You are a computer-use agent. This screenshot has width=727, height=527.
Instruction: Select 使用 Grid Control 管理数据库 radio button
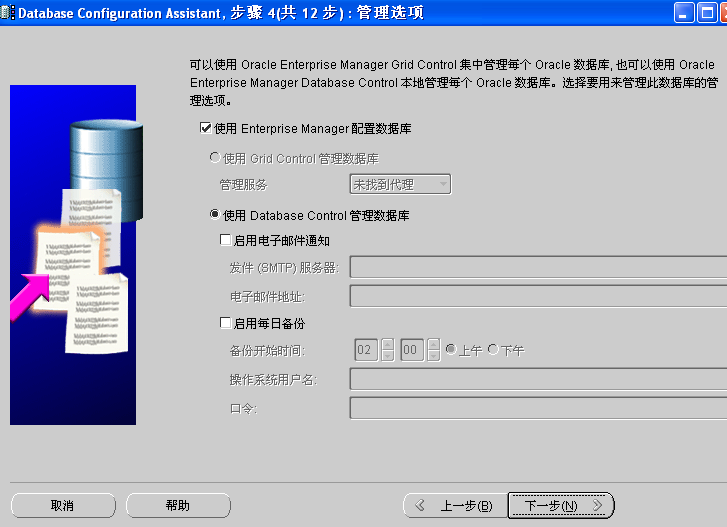point(215,158)
